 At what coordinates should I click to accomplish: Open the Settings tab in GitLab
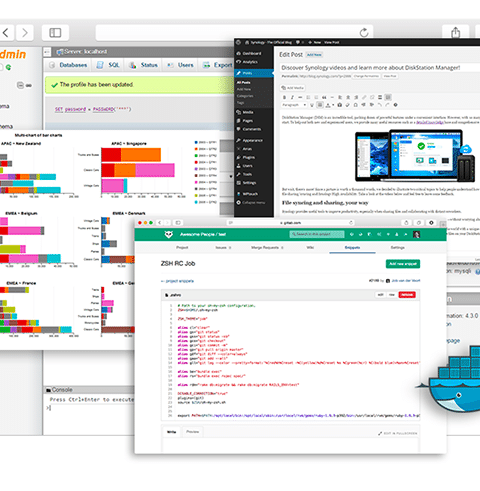(397, 247)
